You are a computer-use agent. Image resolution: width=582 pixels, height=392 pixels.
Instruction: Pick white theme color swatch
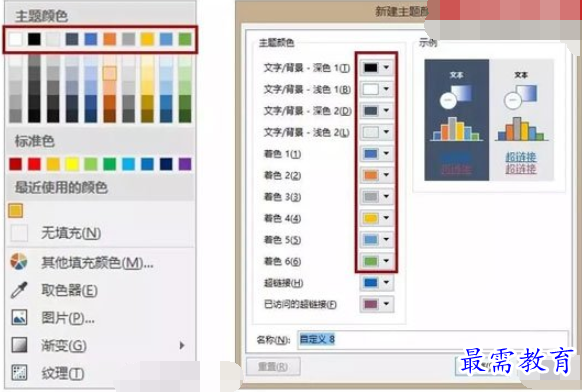pyautogui.click(x=16, y=39)
